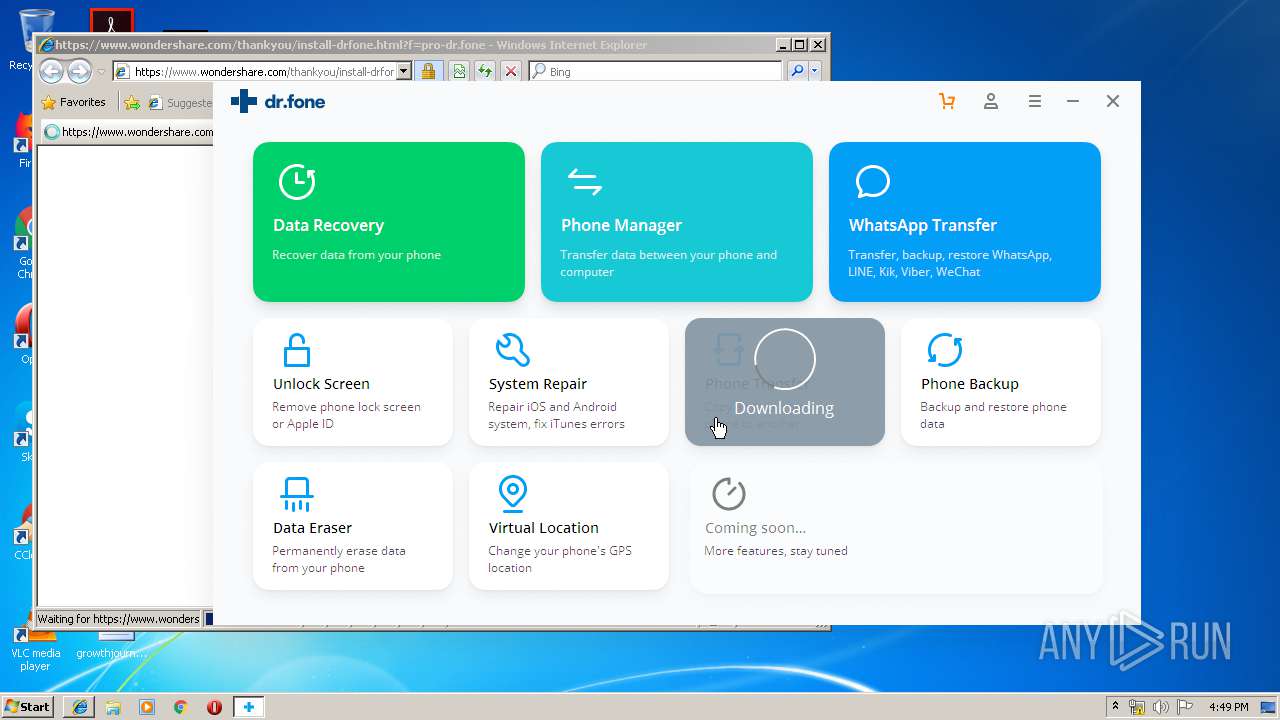This screenshot has width=1280, height=720.
Task: Expand the IE address bar dropdown
Action: (x=404, y=71)
